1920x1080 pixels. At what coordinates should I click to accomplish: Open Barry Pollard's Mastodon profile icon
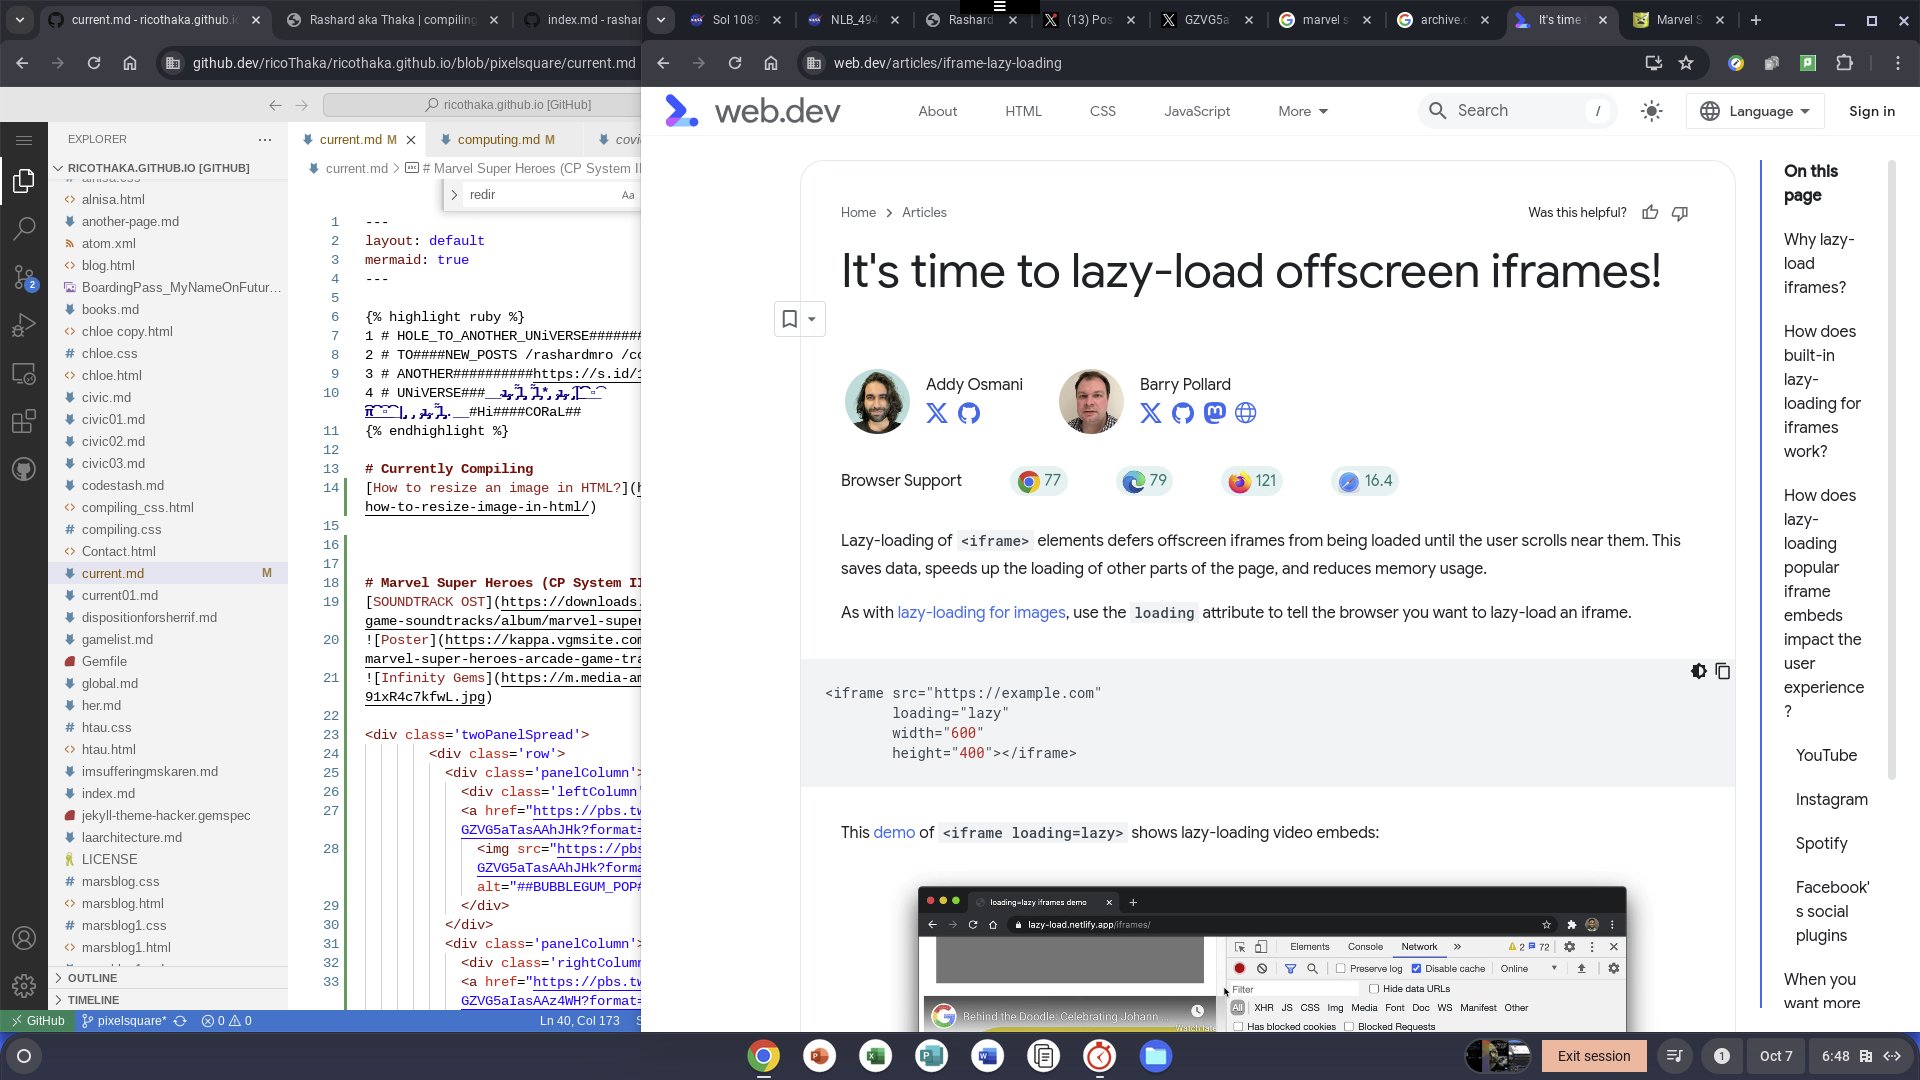[x=1214, y=413]
